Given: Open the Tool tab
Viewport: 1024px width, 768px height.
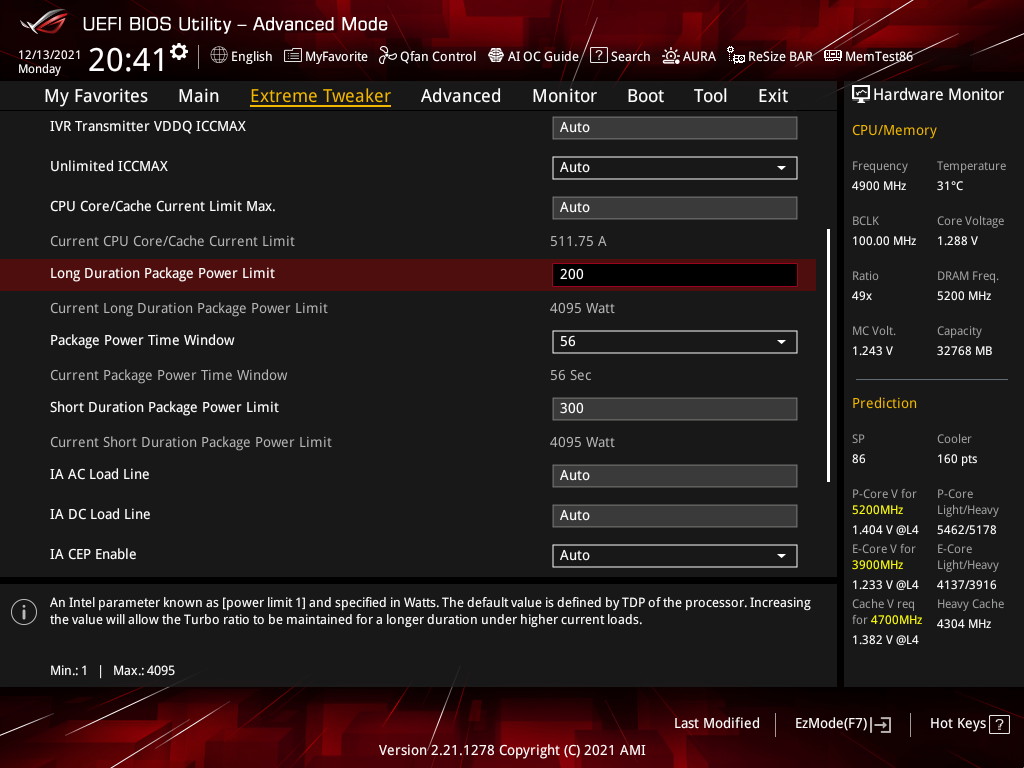Looking at the screenshot, I should 710,96.
